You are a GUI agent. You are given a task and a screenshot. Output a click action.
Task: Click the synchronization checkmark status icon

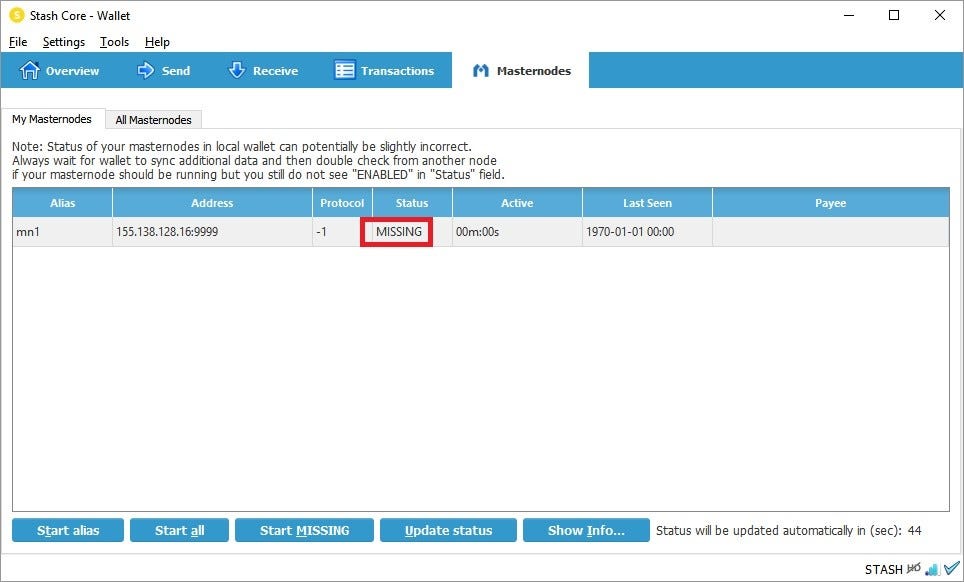click(952, 568)
